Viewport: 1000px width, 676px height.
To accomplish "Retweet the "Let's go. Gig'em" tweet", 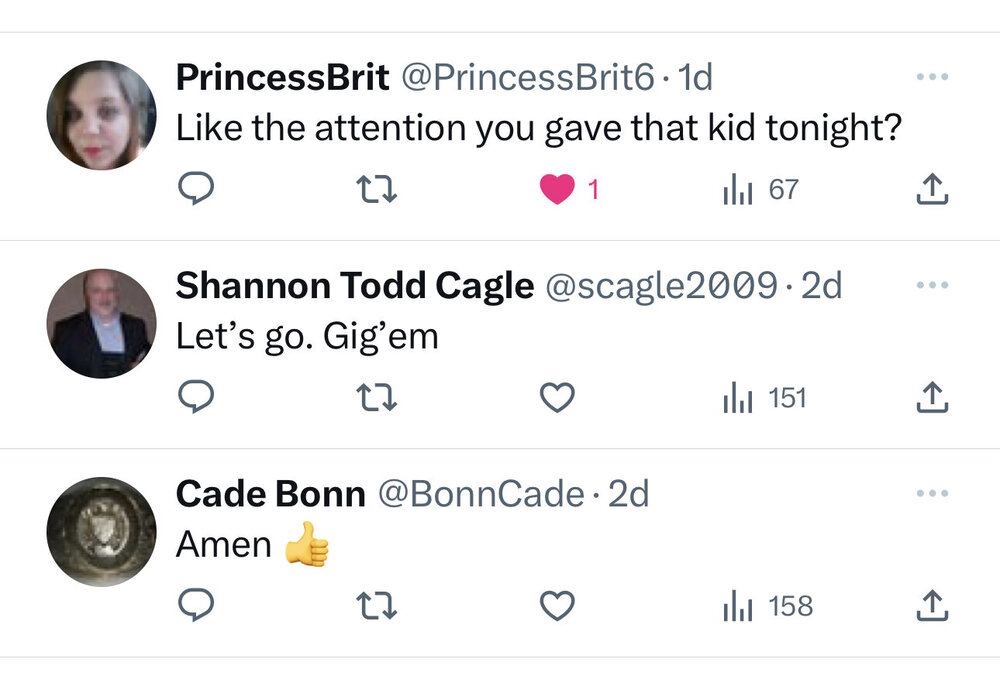I will (x=377, y=399).
